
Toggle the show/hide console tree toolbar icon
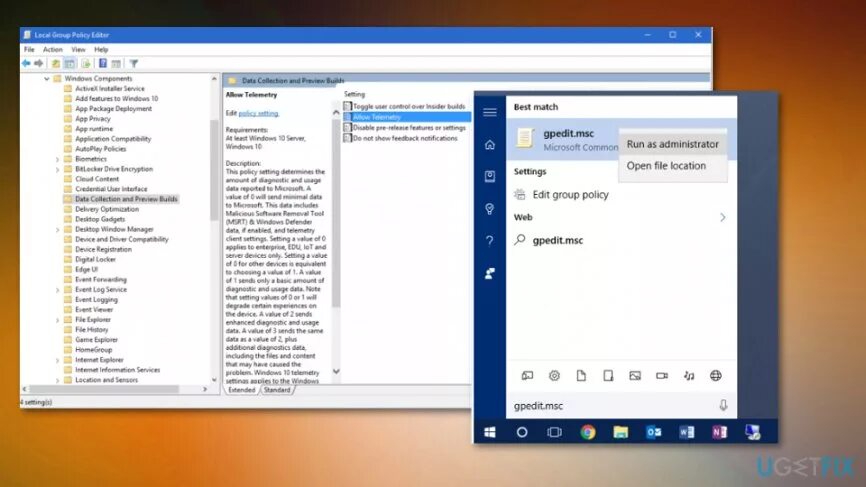coord(70,63)
